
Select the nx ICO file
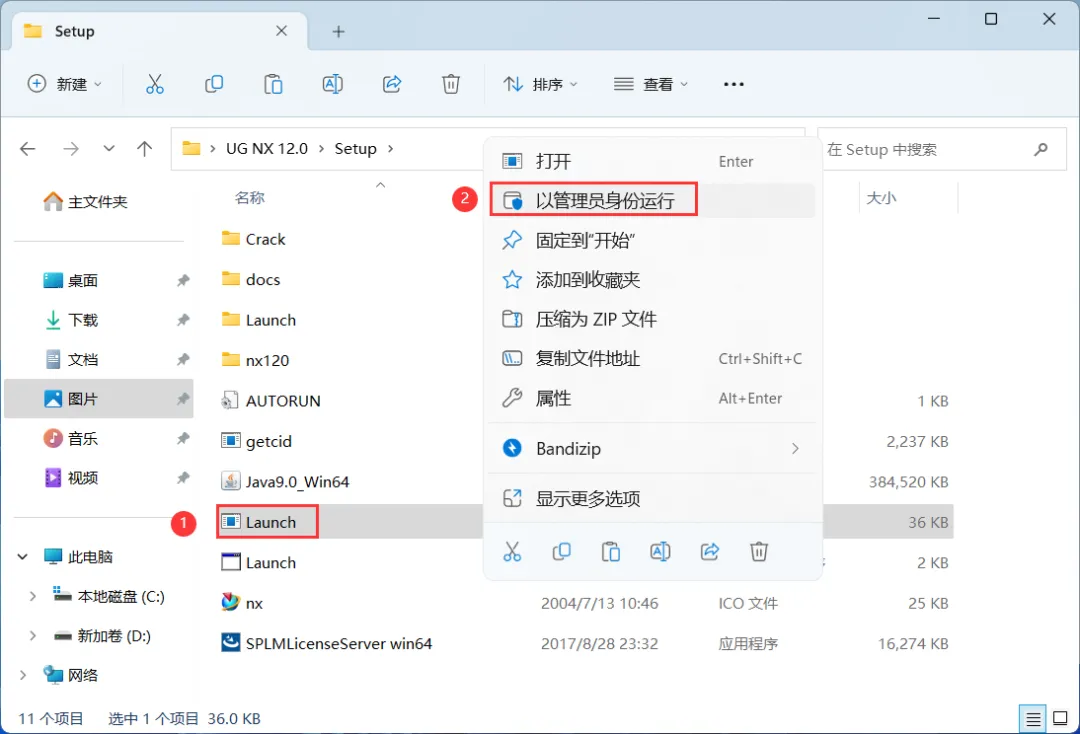click(x=242, y=602)
